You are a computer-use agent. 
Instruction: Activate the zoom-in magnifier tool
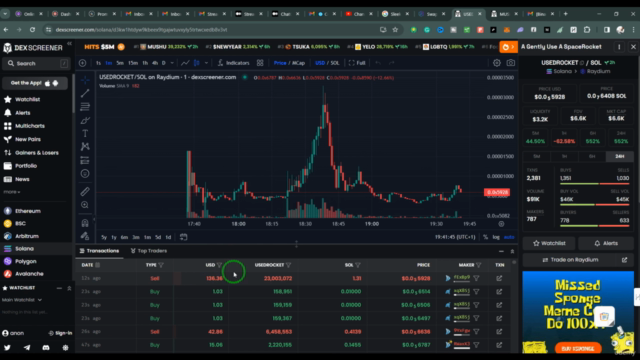pos(85,205)
